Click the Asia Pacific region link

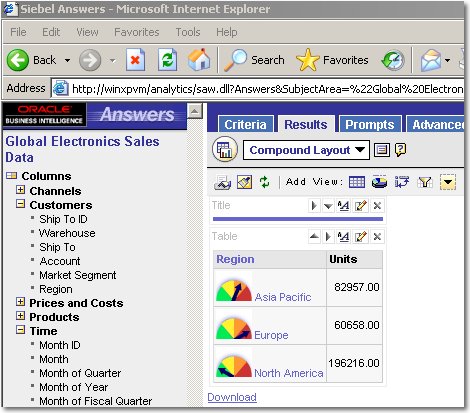[x=283, y=297]
